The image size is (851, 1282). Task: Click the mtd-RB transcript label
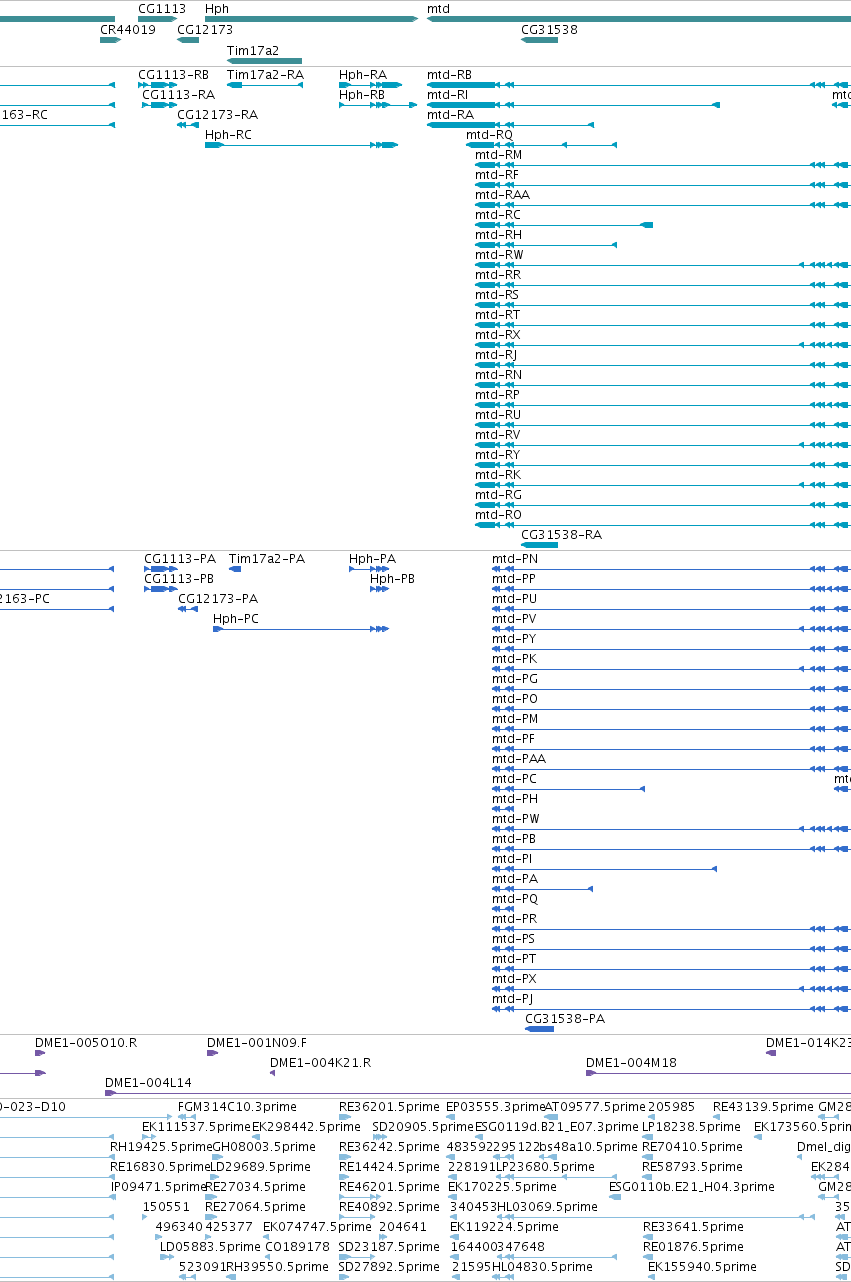[449, 75]
